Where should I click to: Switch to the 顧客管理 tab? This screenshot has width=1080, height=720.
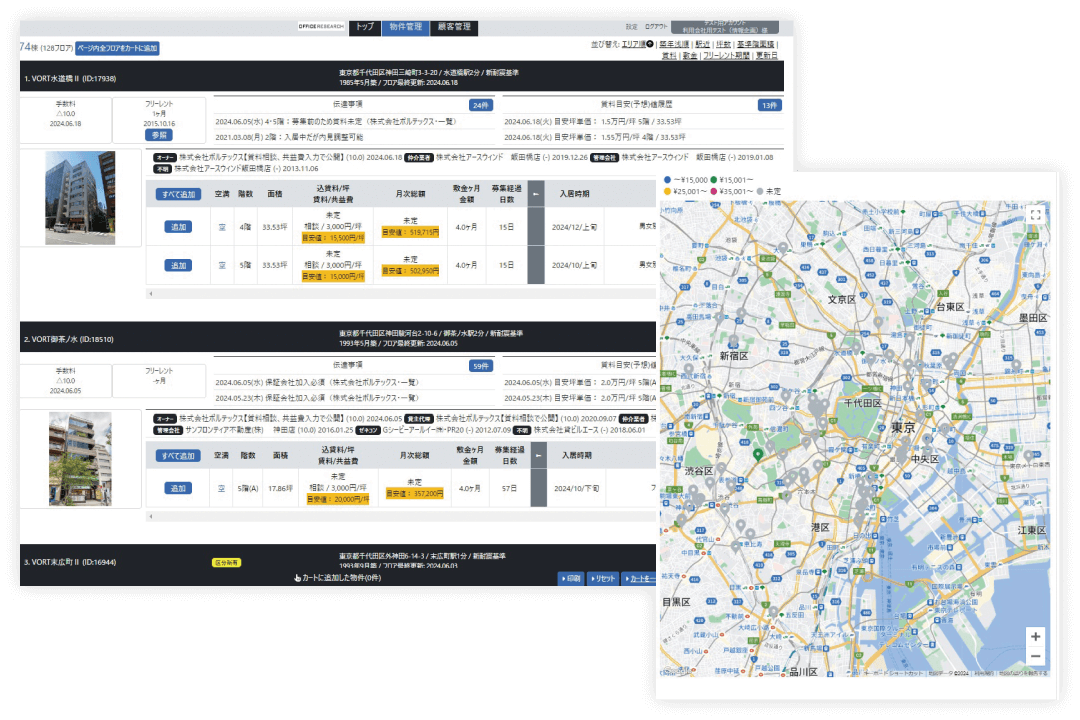(455, 27)
